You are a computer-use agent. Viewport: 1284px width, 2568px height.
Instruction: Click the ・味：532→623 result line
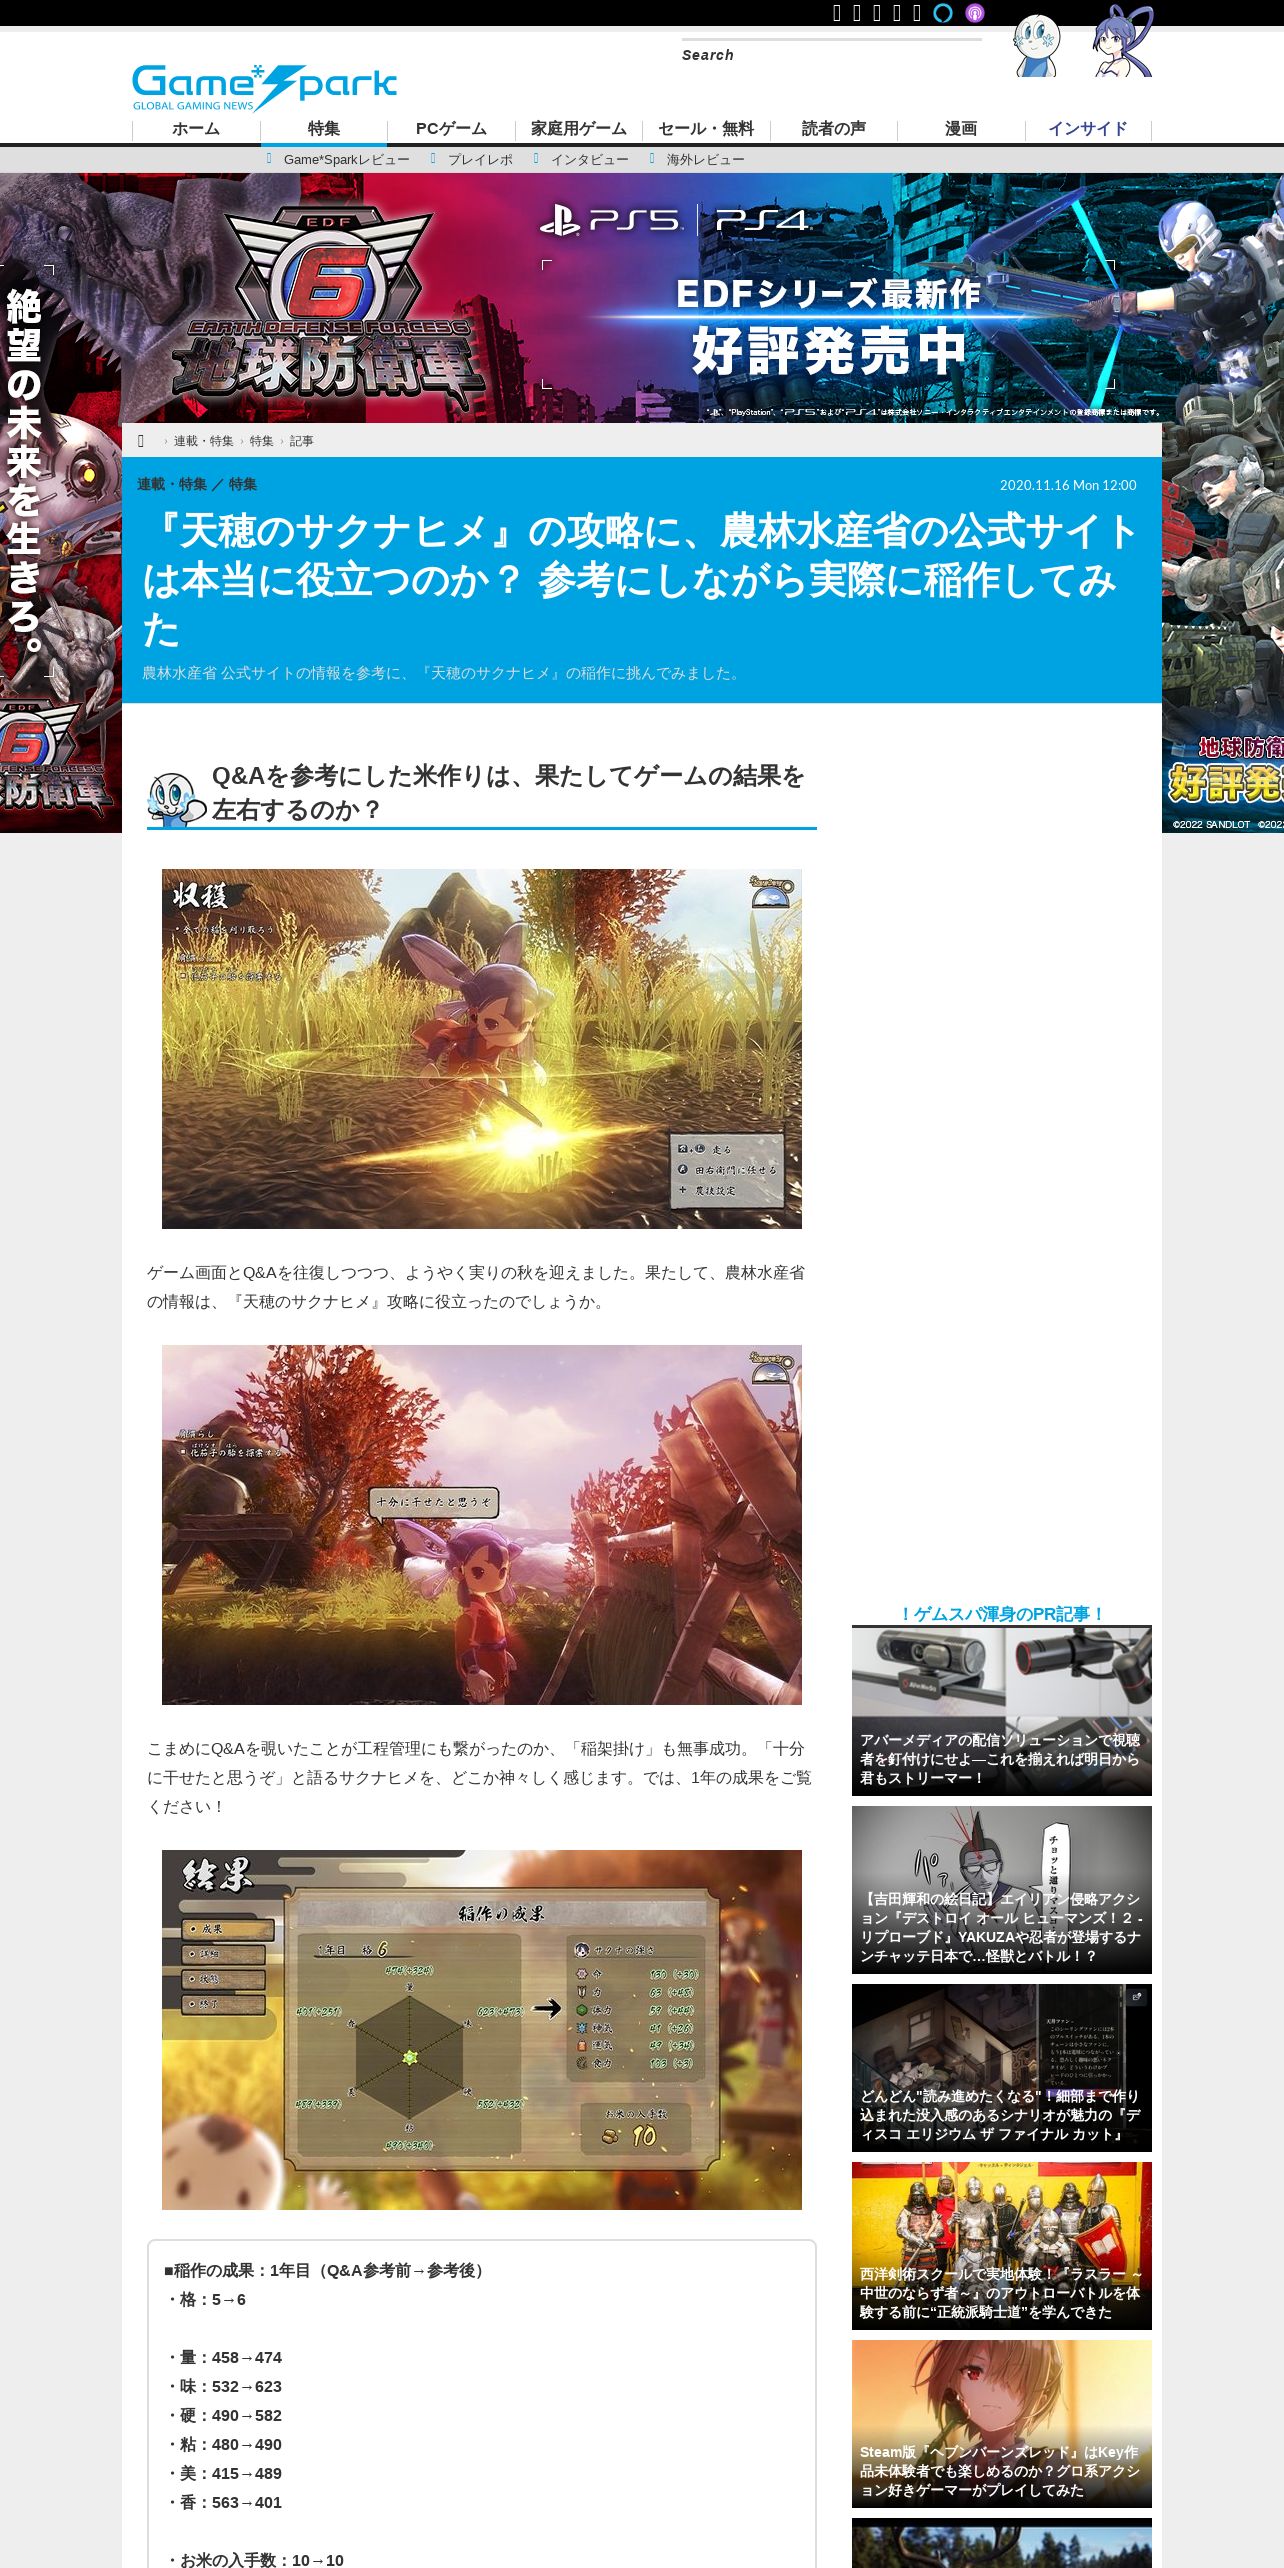pos(224,2386)
